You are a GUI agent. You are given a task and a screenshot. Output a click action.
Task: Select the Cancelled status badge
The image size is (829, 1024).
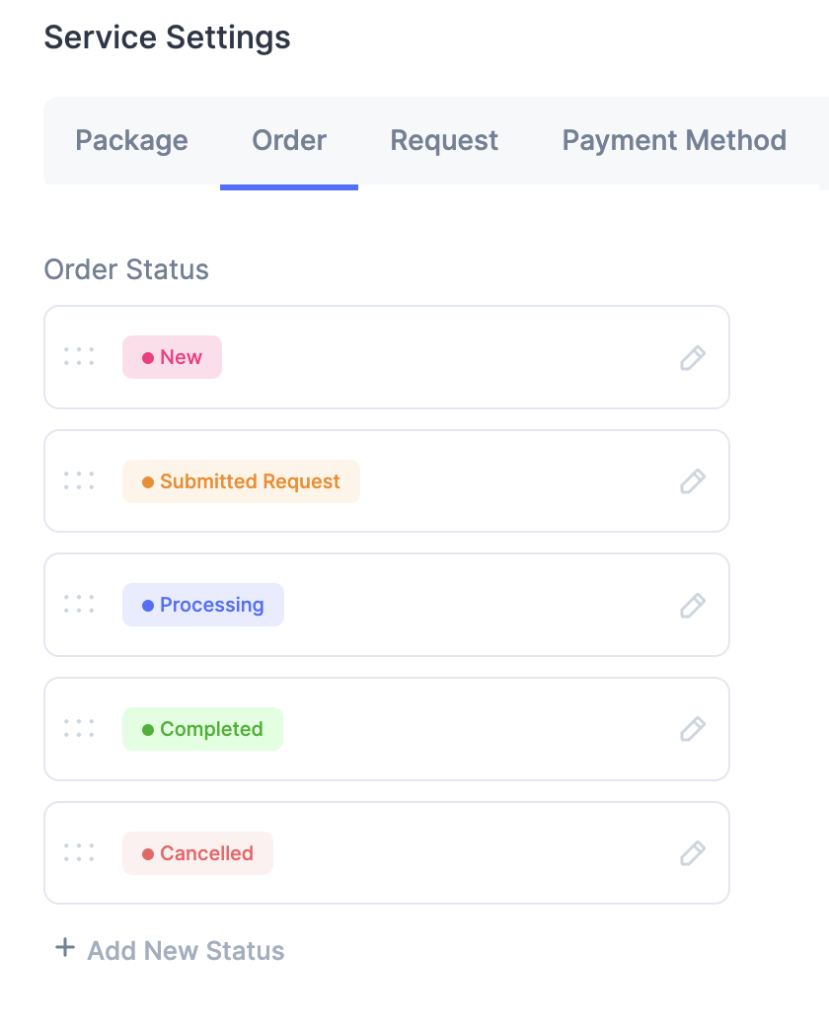point(197,852)
